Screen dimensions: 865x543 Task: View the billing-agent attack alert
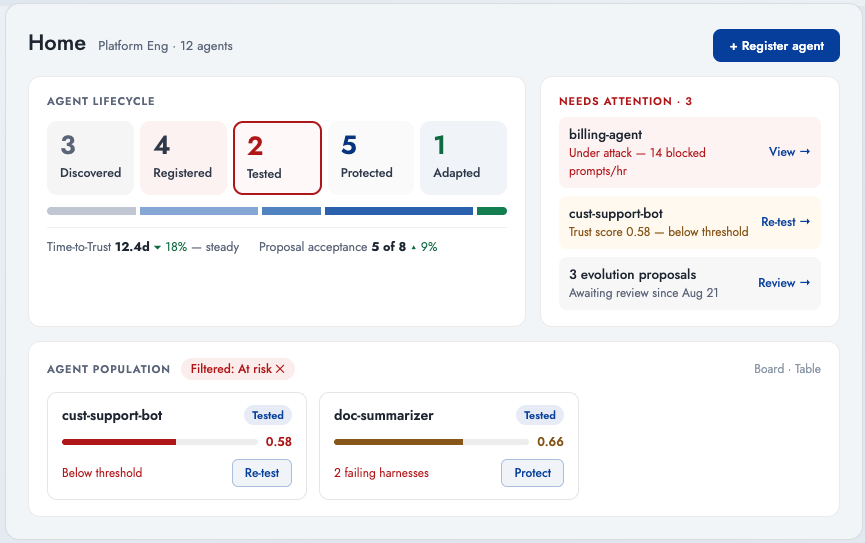pyautogui.click(x=789, y=152)
